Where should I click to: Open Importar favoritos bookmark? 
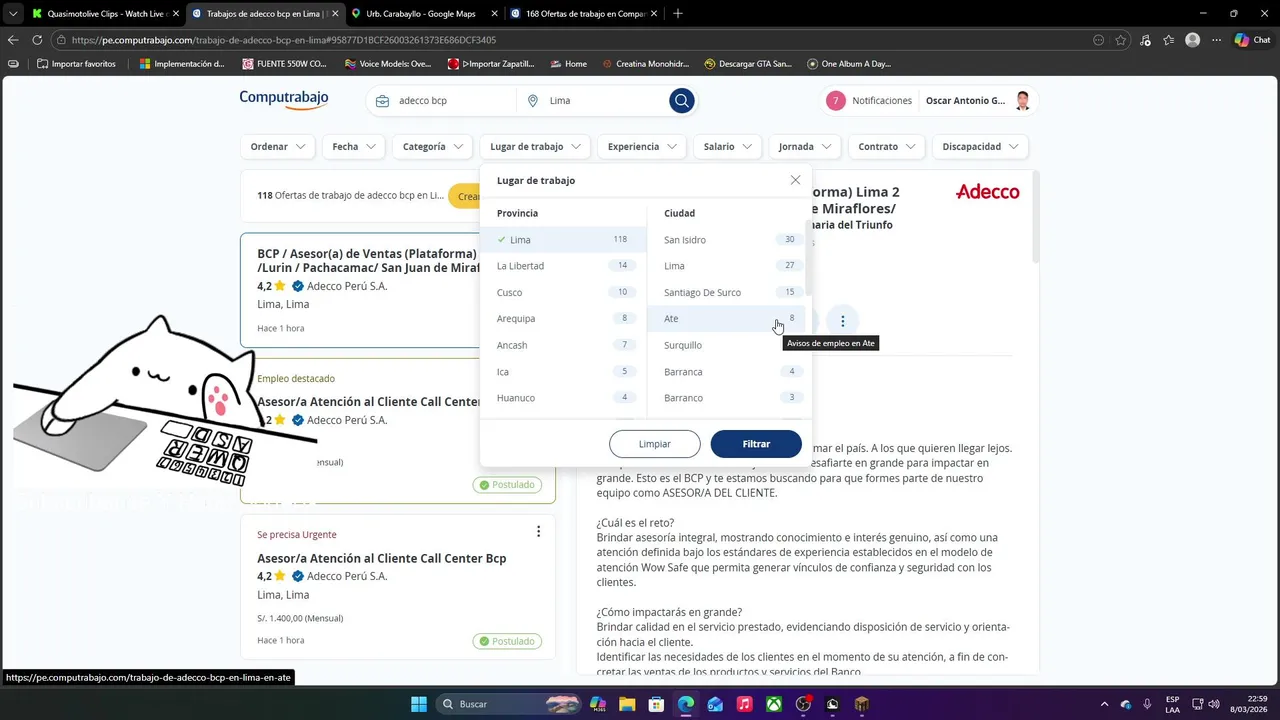(75, 64)
